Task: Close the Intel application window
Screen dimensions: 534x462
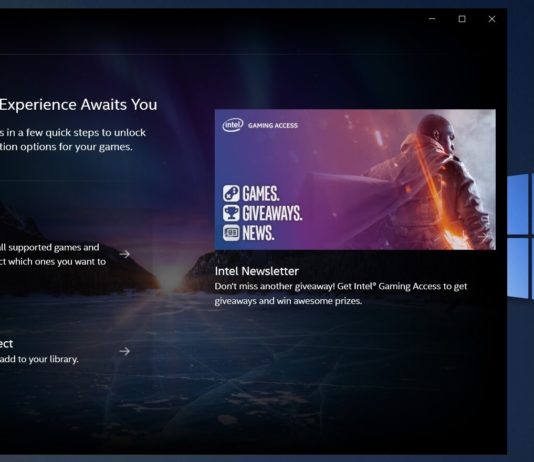Action: [x=492, y=19]
